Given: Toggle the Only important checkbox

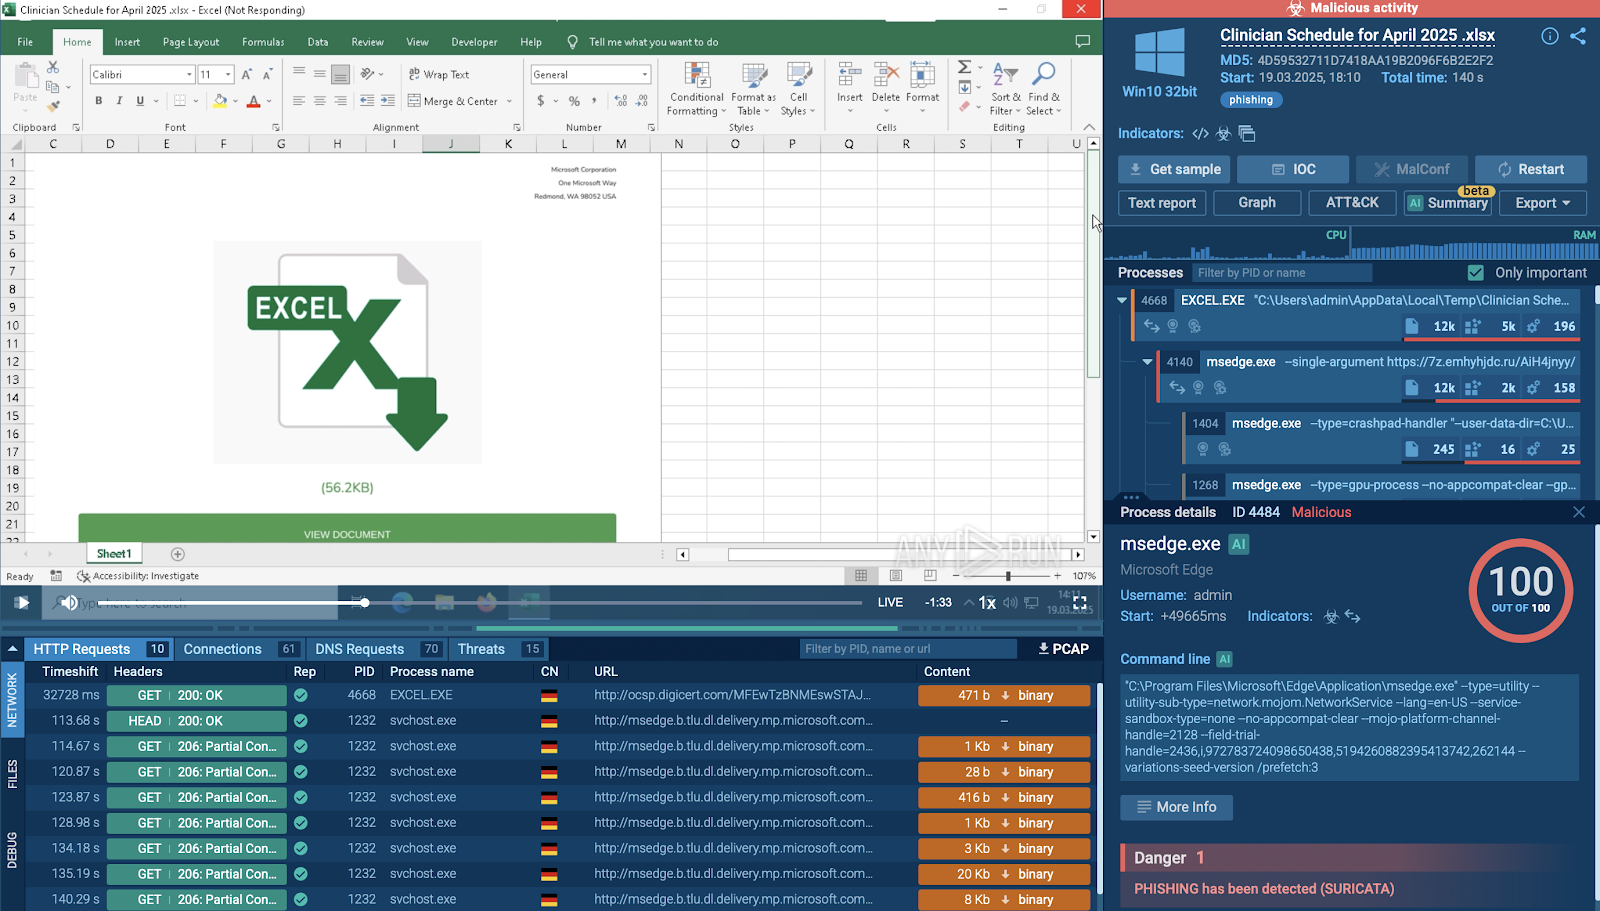Looking at the screenshot, I should (1476, 273).
